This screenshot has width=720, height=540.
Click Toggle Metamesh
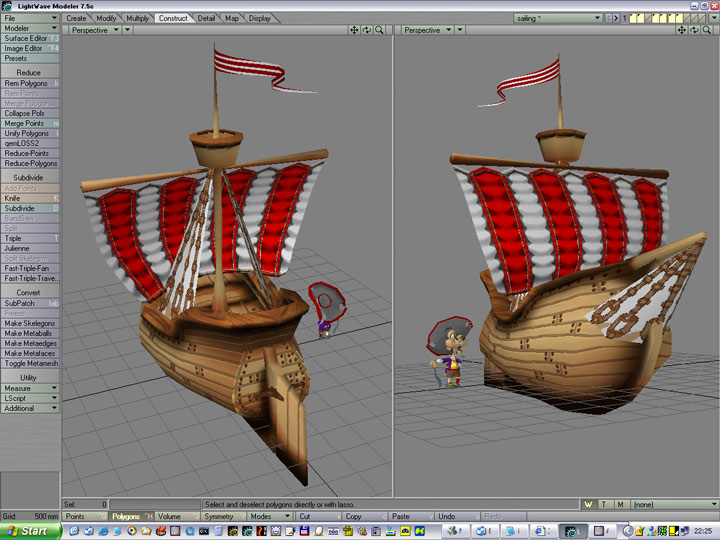click(30, 363)
